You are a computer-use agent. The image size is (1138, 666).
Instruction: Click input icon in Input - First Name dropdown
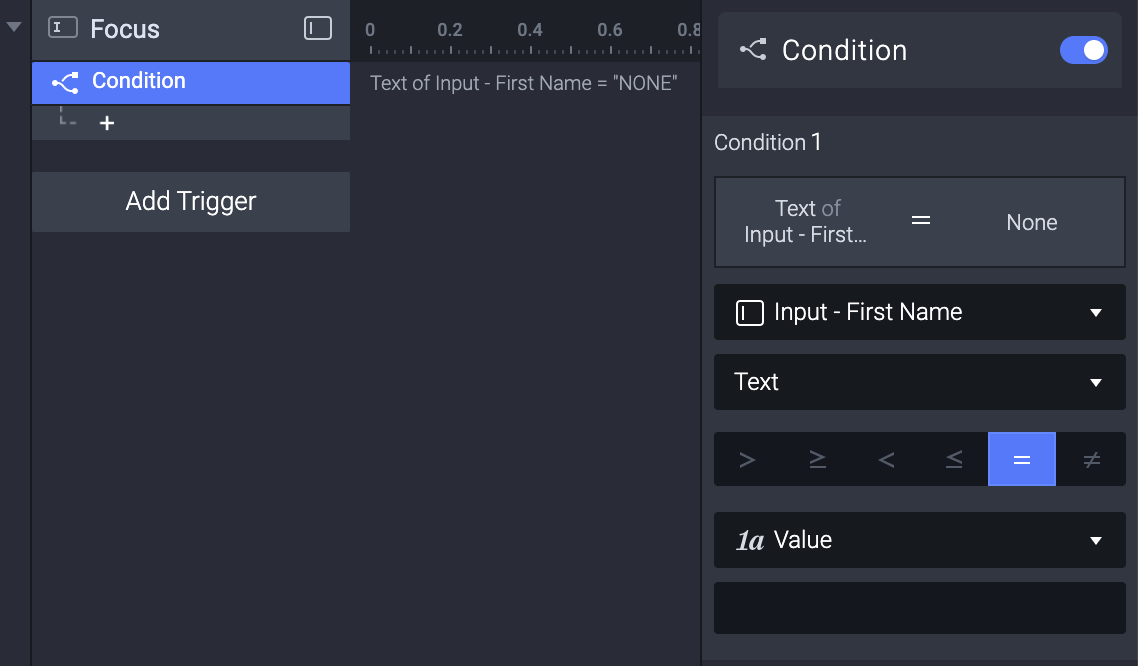pos(750,313)
